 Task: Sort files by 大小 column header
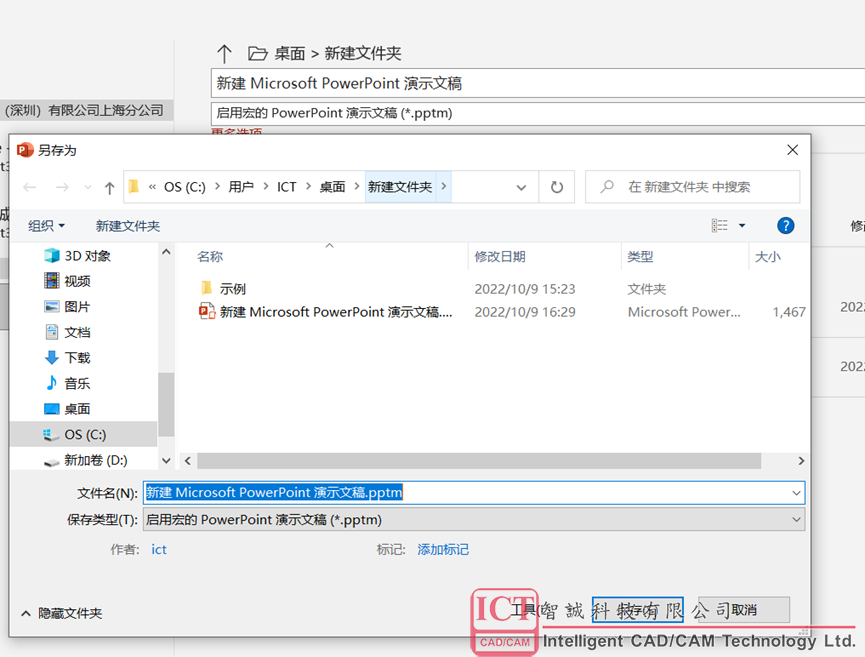click(x=768, y=257)
